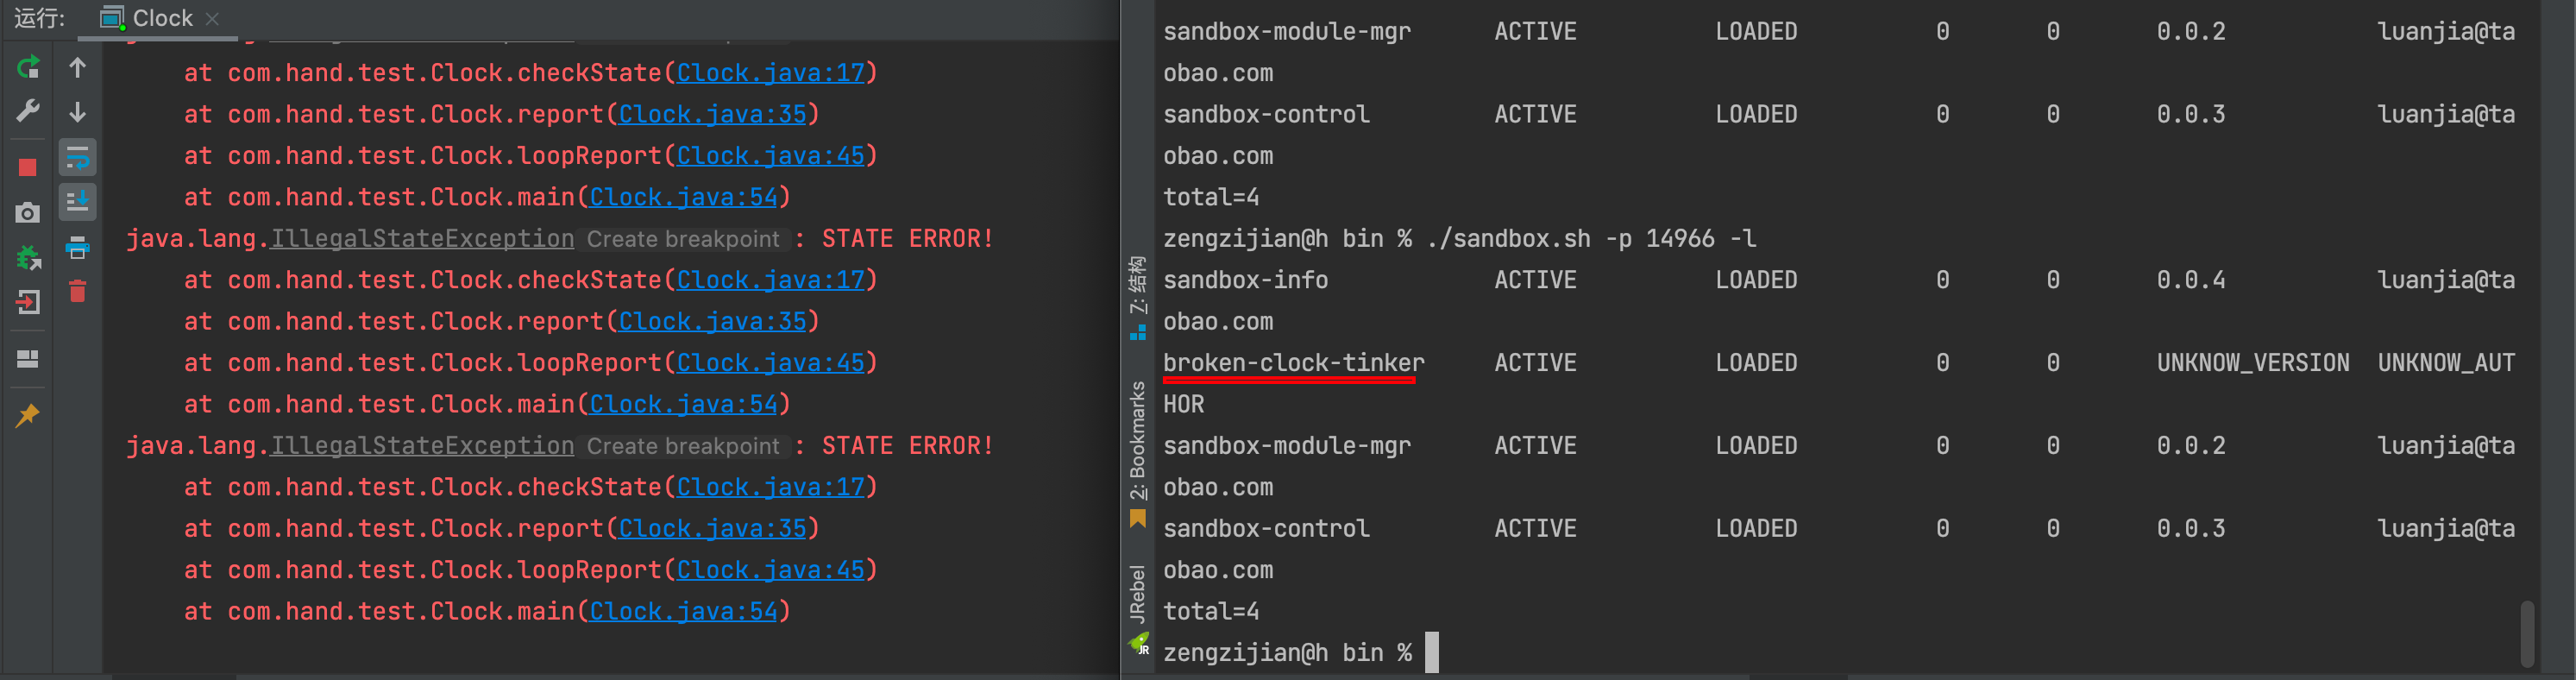This screenshot has width=2576, height=680.
Task: Open the 结构 (Structure) panel
Action: (1139, 290)
